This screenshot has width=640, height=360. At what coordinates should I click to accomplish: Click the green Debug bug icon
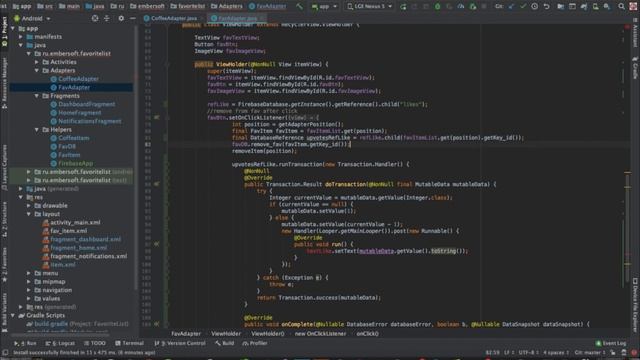(x=438, y=7)
